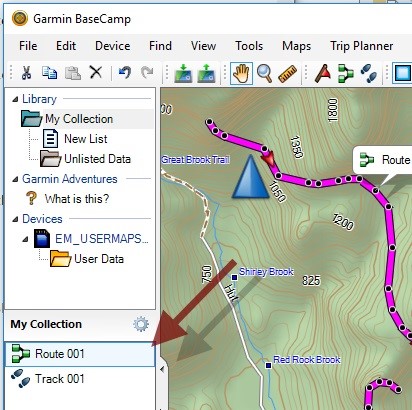The width and height of the screenshot is (412, 410).
Task: Open the Maps menu
Action: click(296, 46)
